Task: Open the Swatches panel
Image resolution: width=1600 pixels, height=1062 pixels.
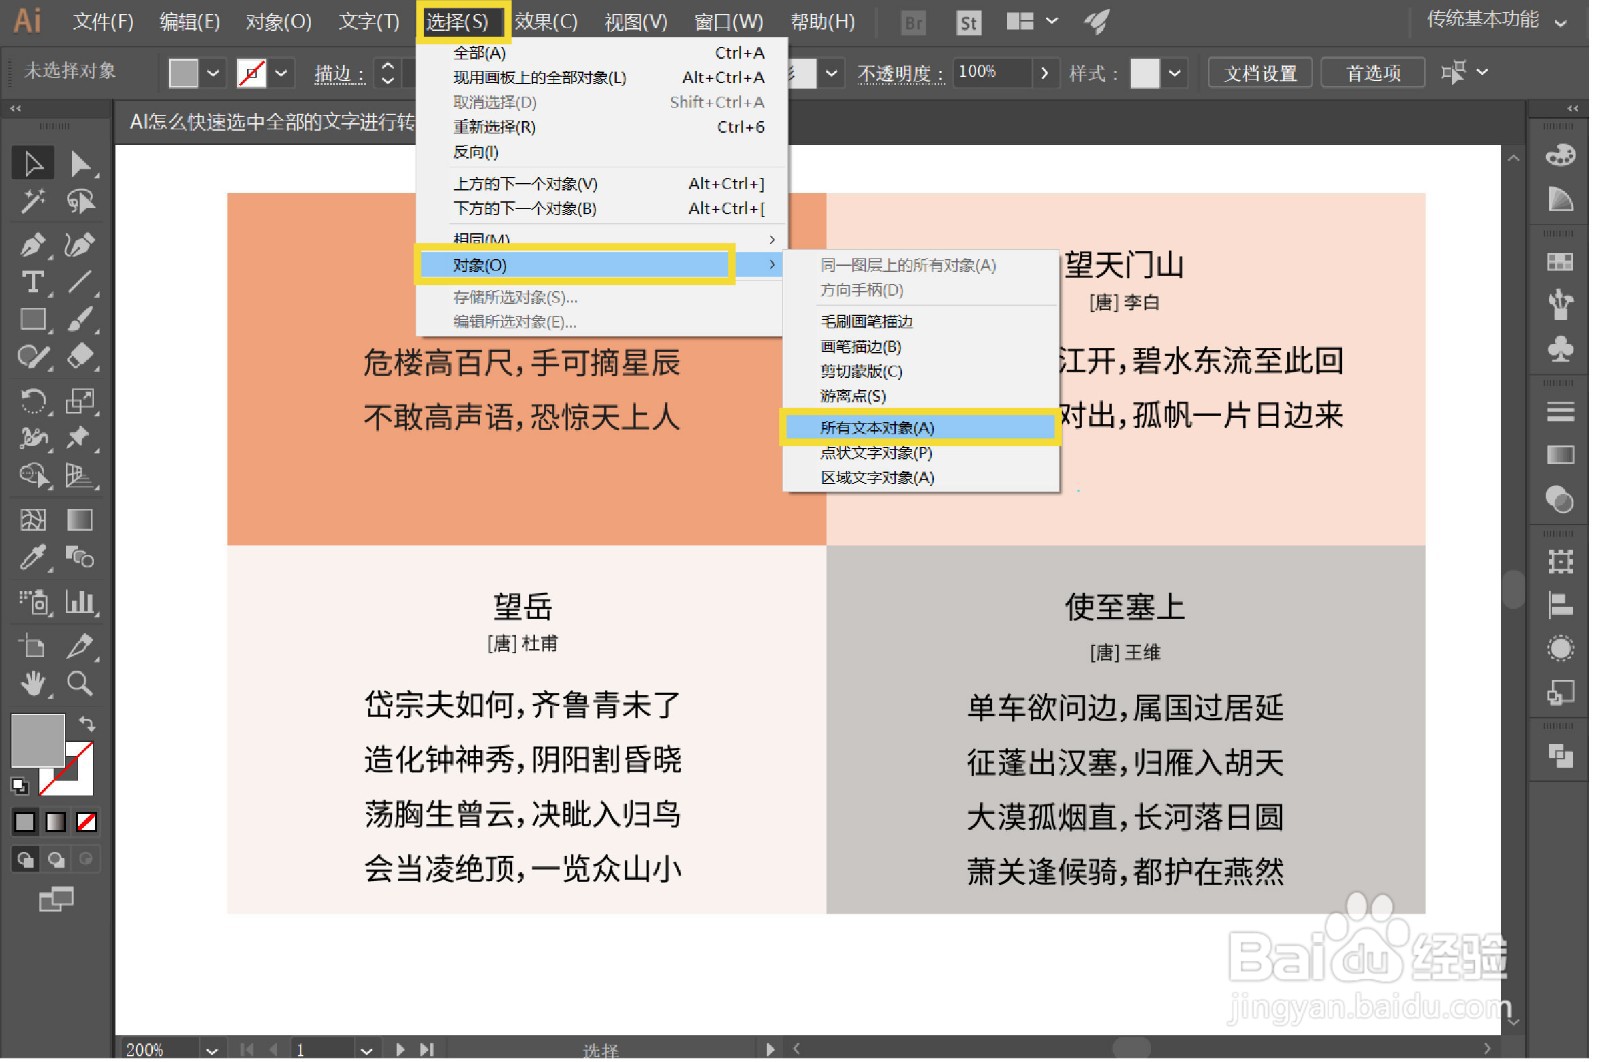Action: pos(1559,259)
